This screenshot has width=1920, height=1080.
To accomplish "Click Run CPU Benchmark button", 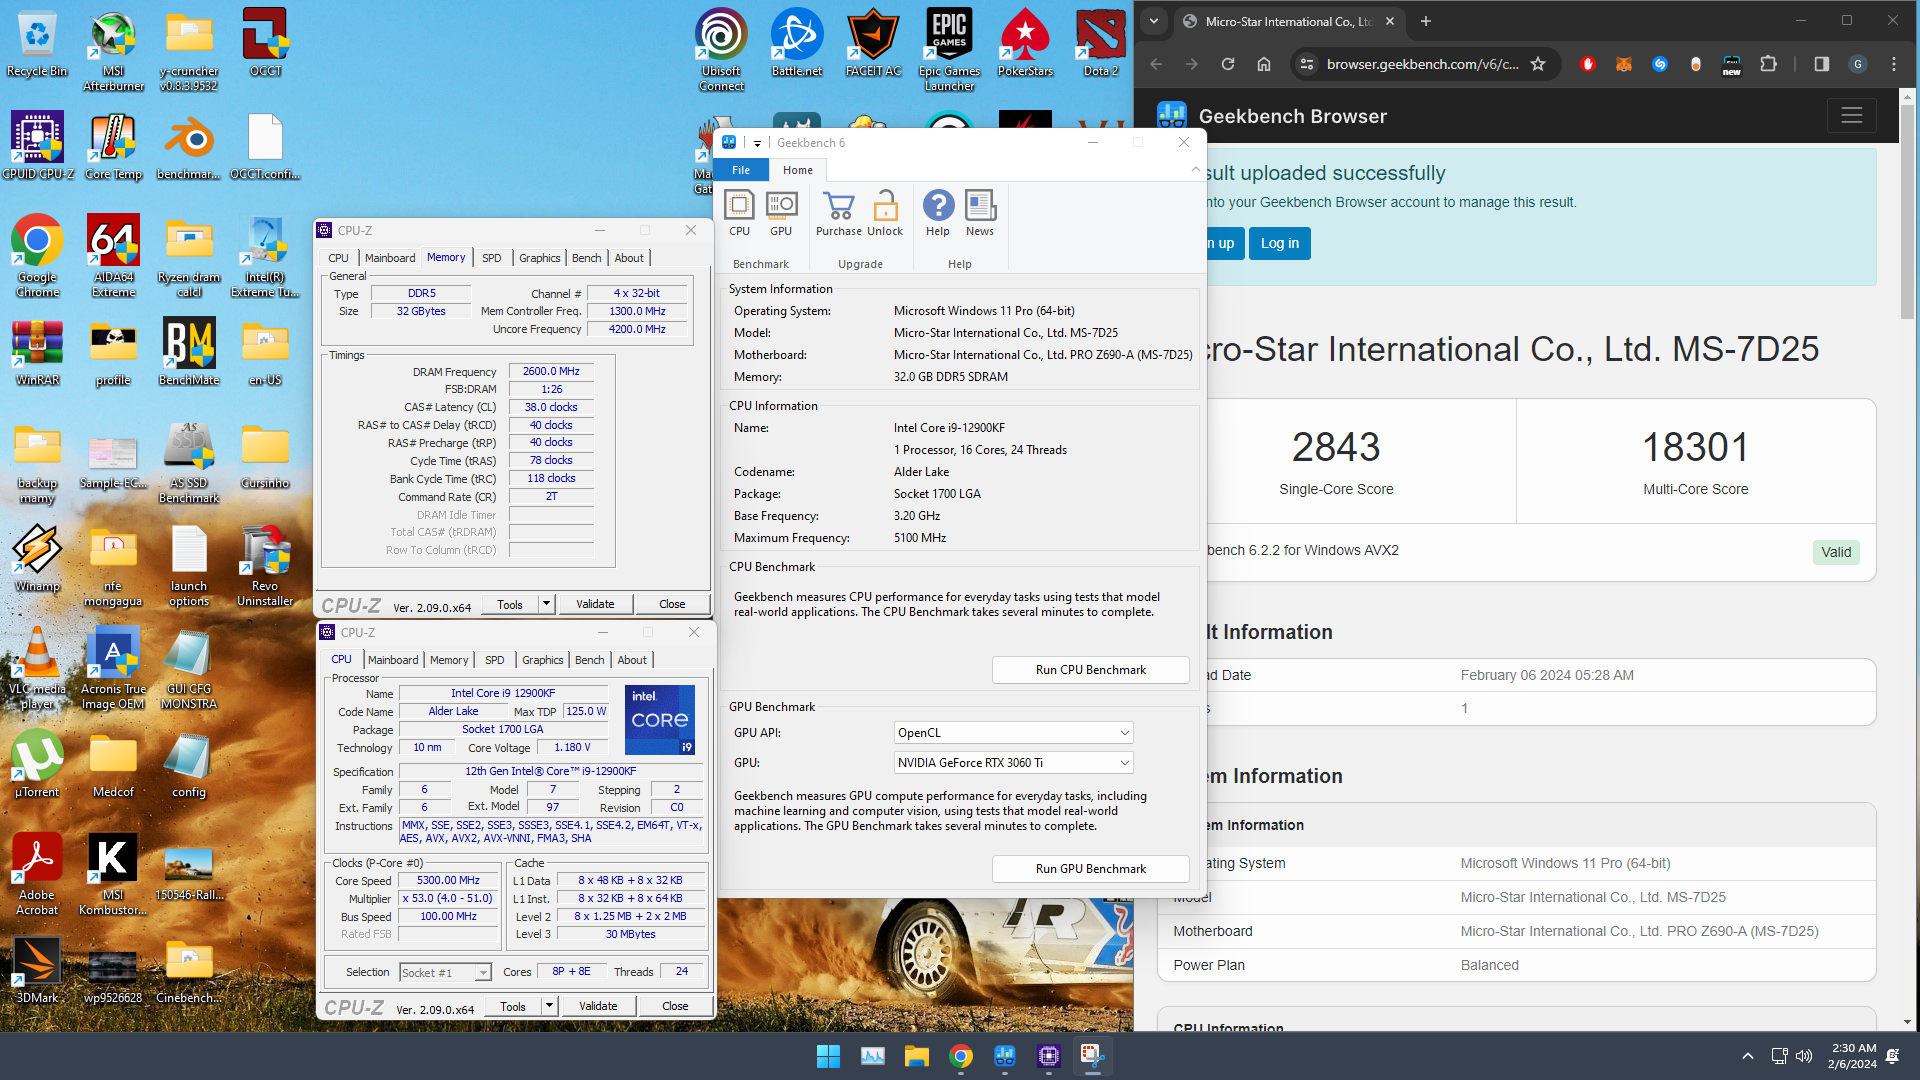I will coord(1090,670).
